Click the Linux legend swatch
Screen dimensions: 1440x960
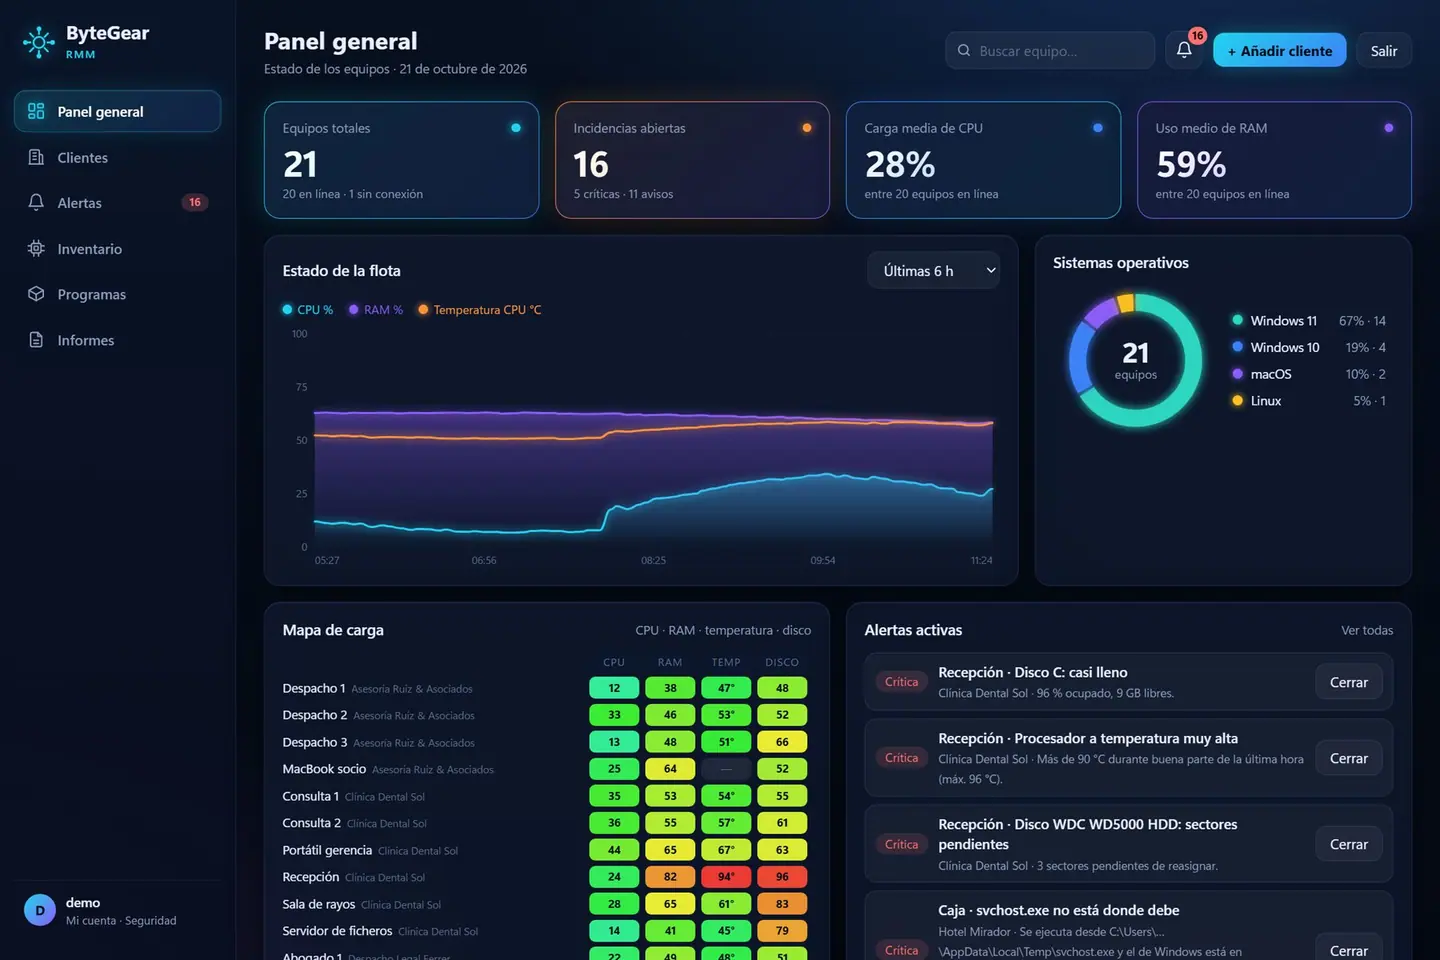click(x=1238, y=400)
